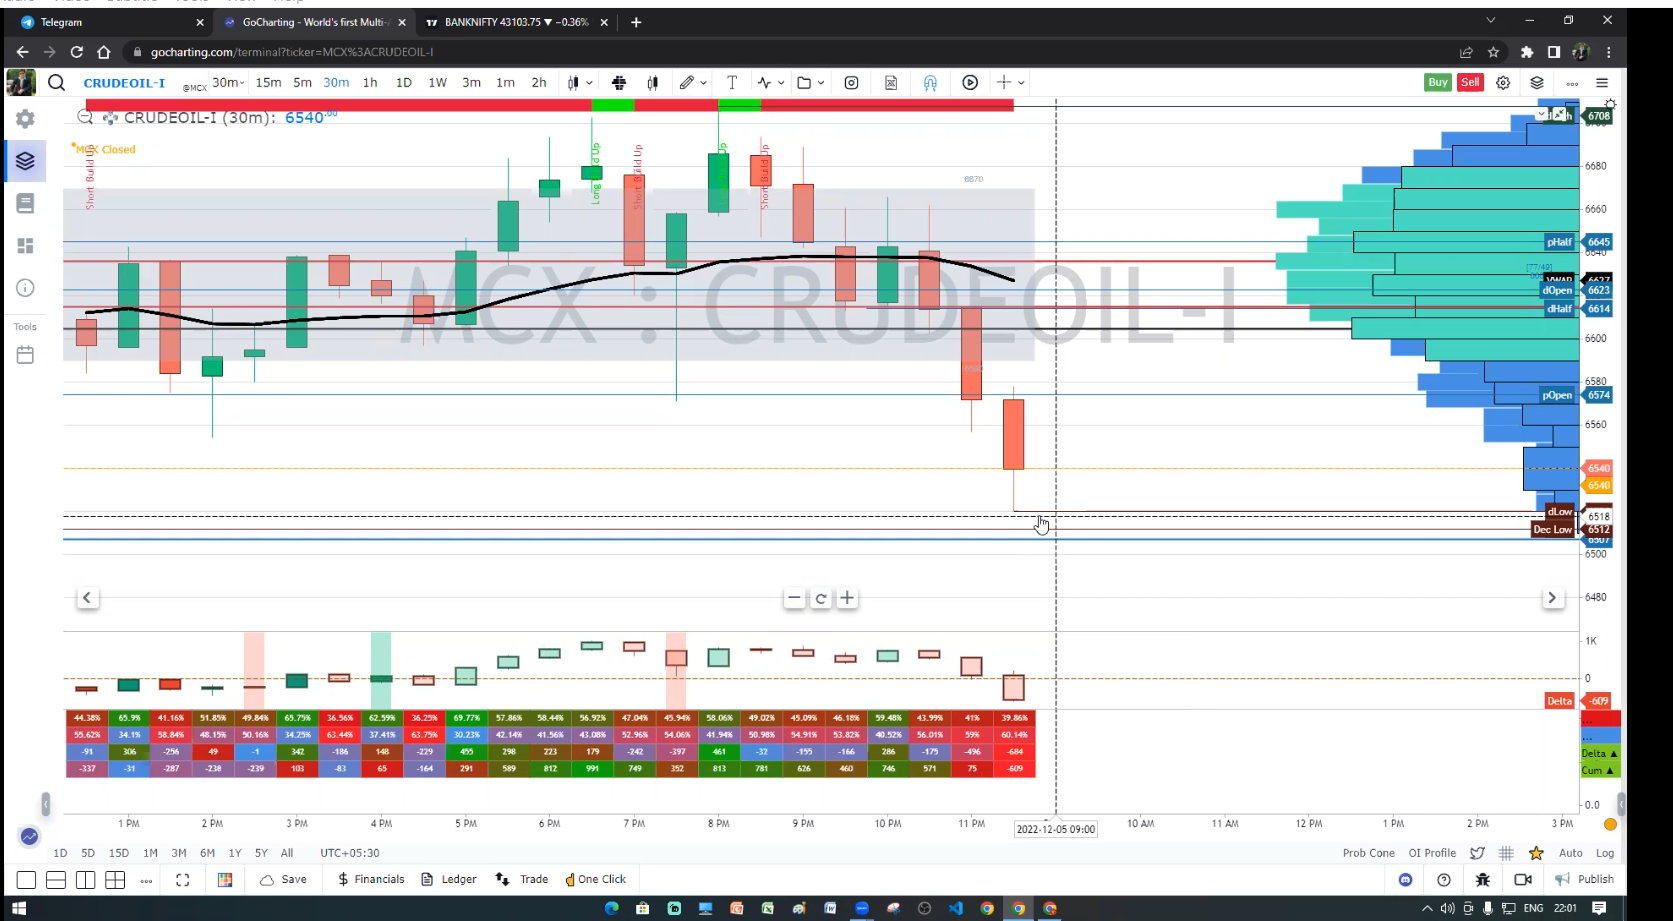Toggle Log scale mode
Viewport: 1673px width, 921px height.
click(1604, 853)
